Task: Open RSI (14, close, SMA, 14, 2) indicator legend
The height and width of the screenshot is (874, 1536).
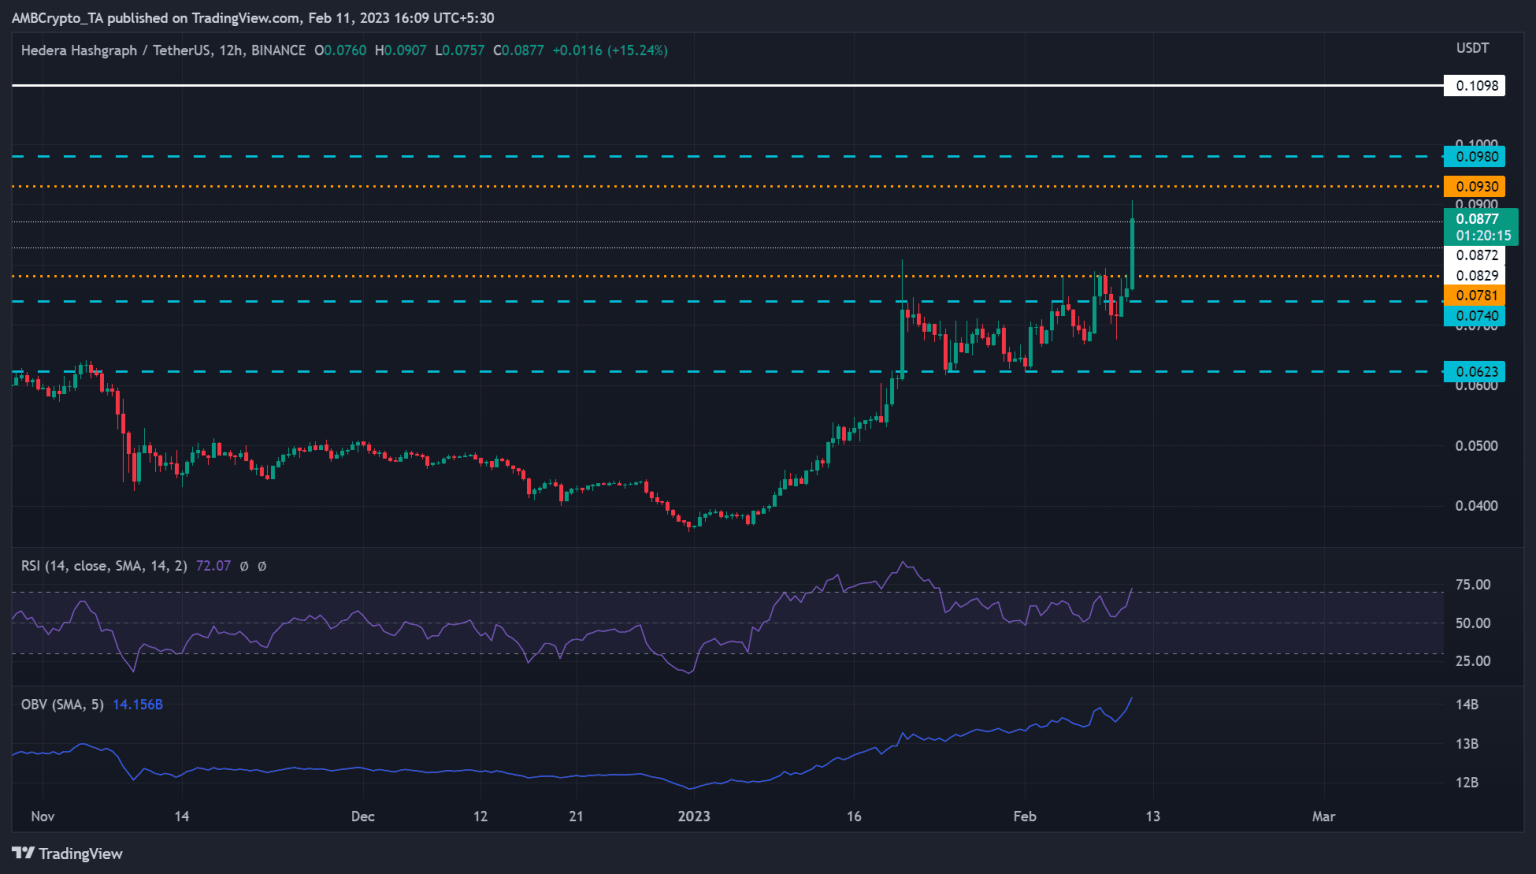Action: click(104, 566)
